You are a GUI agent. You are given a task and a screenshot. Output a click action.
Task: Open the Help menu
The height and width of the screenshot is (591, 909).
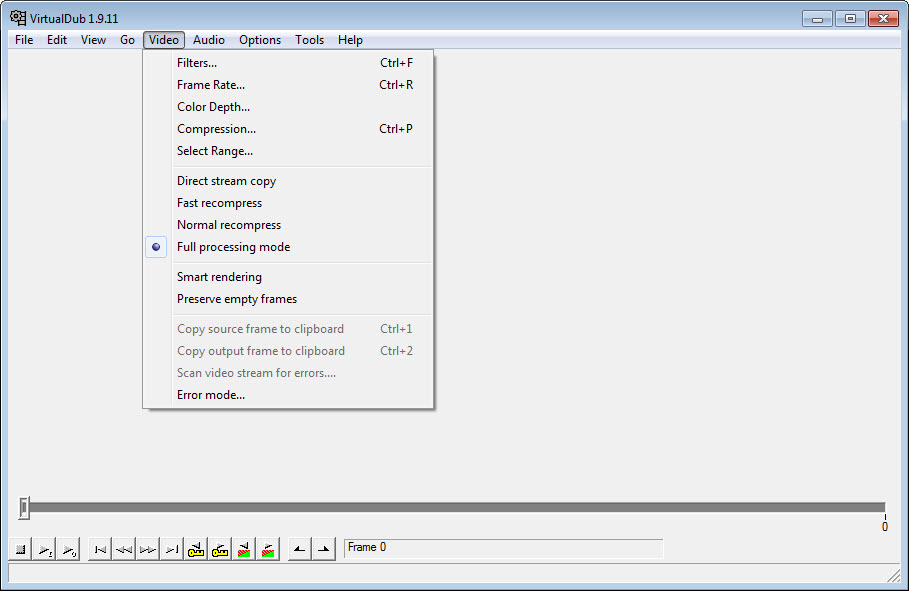click(350, 40)
